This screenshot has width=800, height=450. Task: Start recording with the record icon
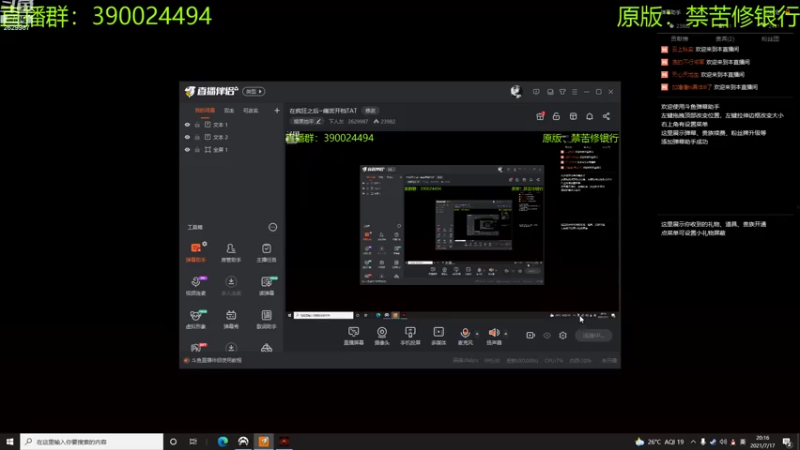[x=531, y=335]
